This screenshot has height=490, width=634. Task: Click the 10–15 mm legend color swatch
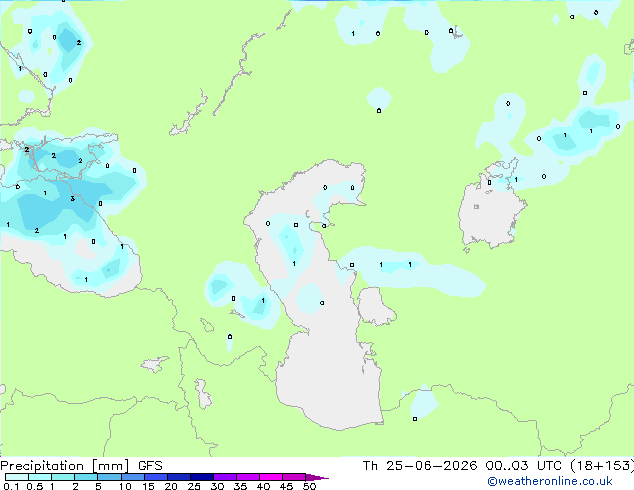pos(132,477)
